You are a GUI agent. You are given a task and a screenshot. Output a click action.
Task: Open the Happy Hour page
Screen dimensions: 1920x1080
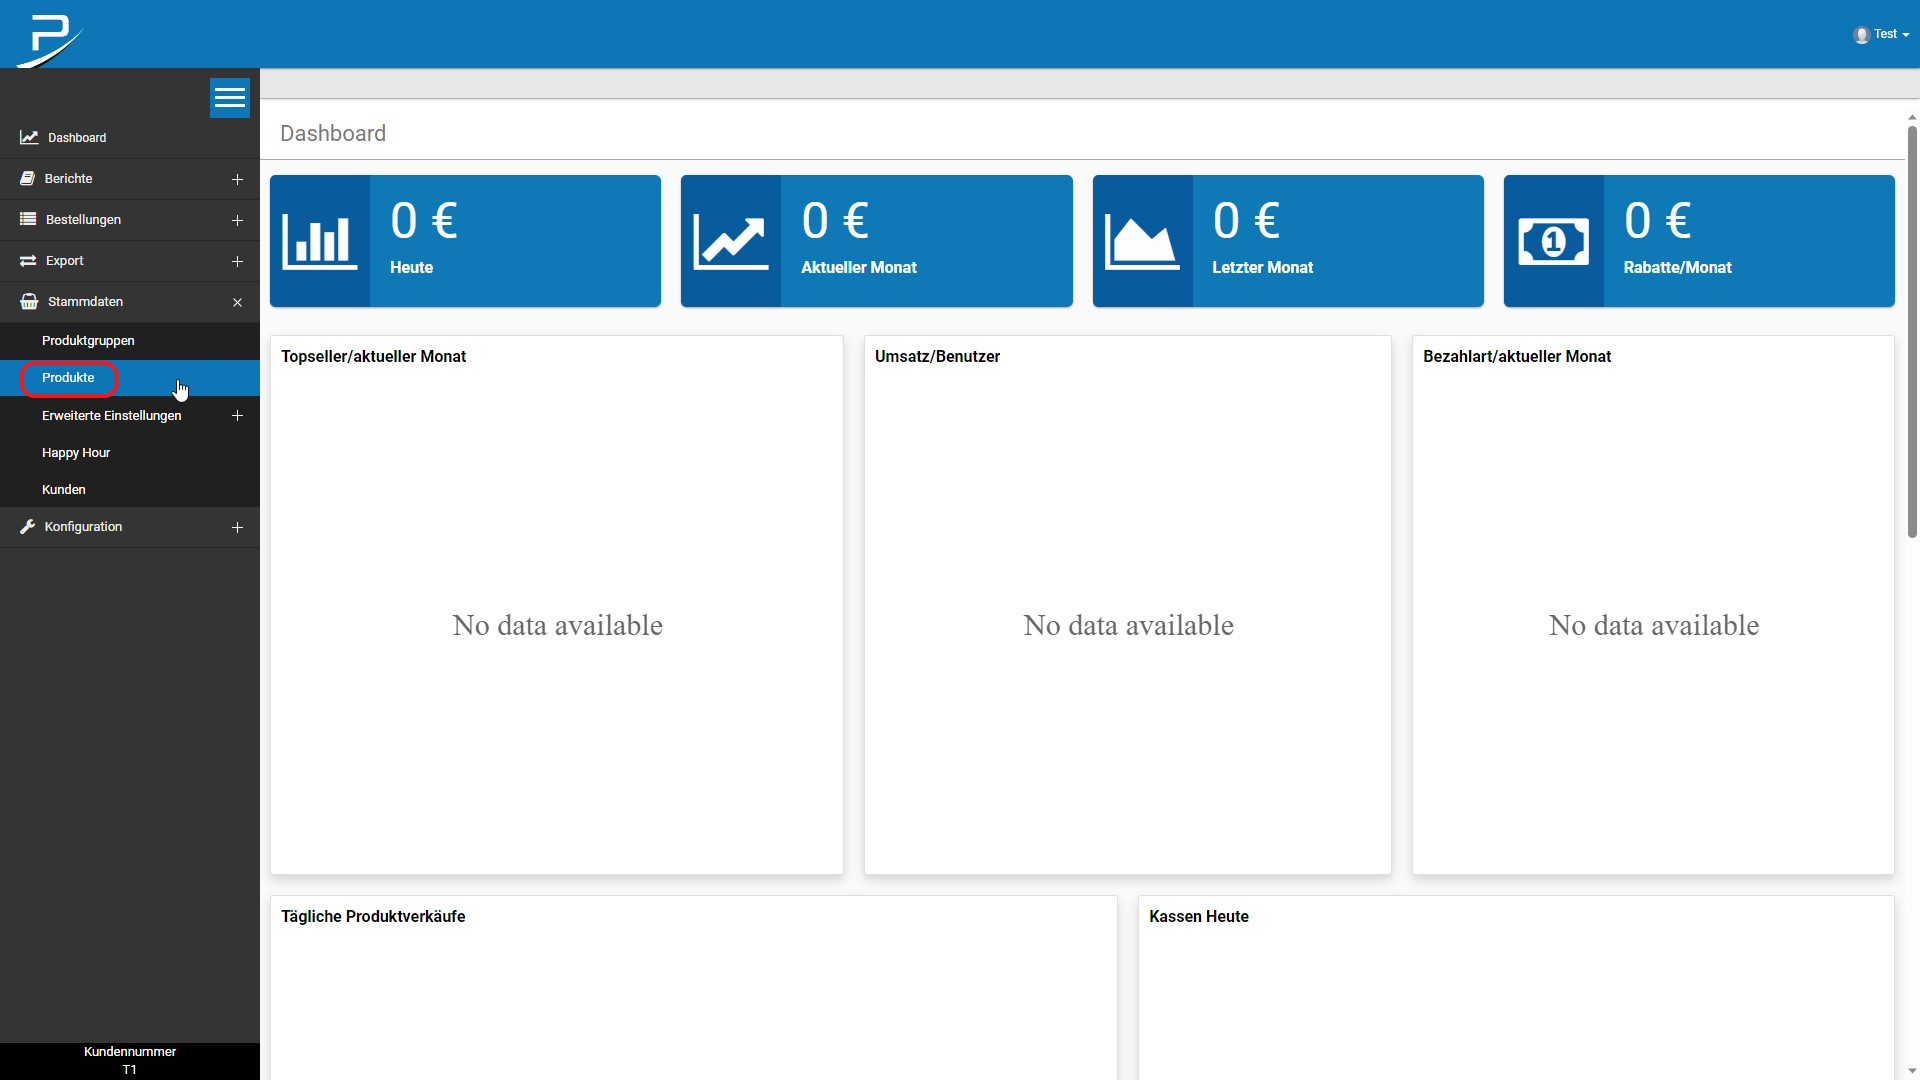(x=76, y=453)
